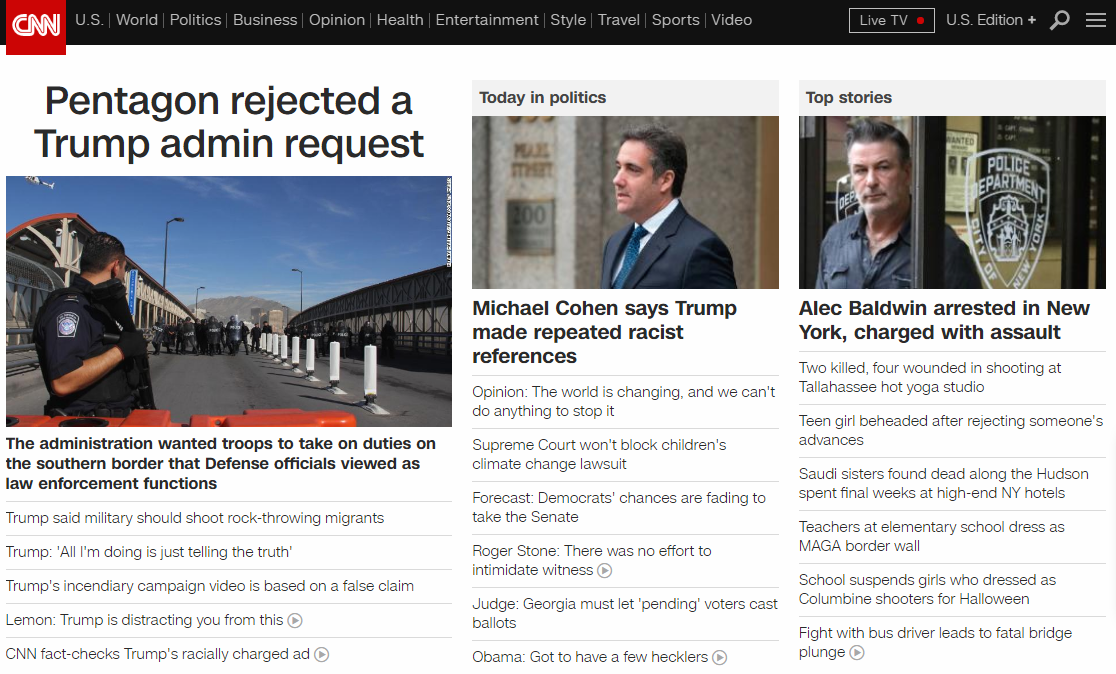The width and height of the screenshot is (1116, 674).
Task: Read the administration wanted troops summary link
Action: pos(221,463)
